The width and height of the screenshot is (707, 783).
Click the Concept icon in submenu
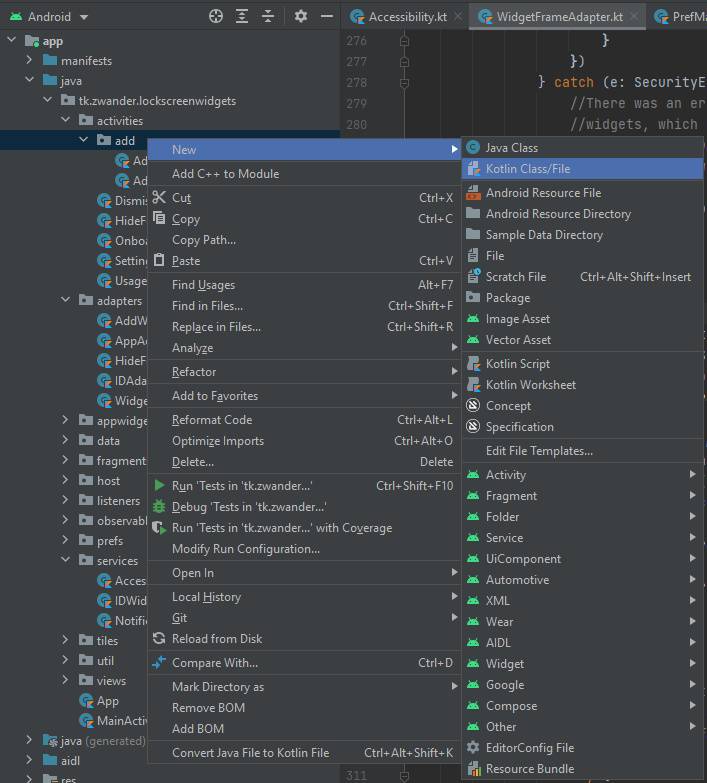pos(473,405)
